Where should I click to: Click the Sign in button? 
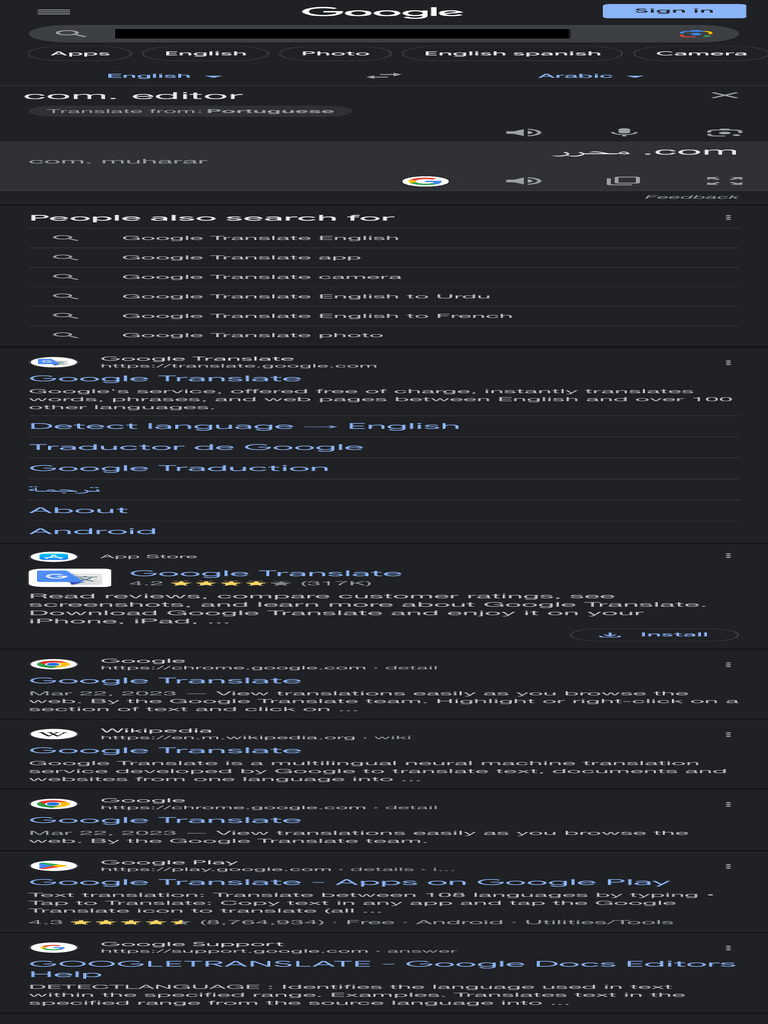coord(674,11)
